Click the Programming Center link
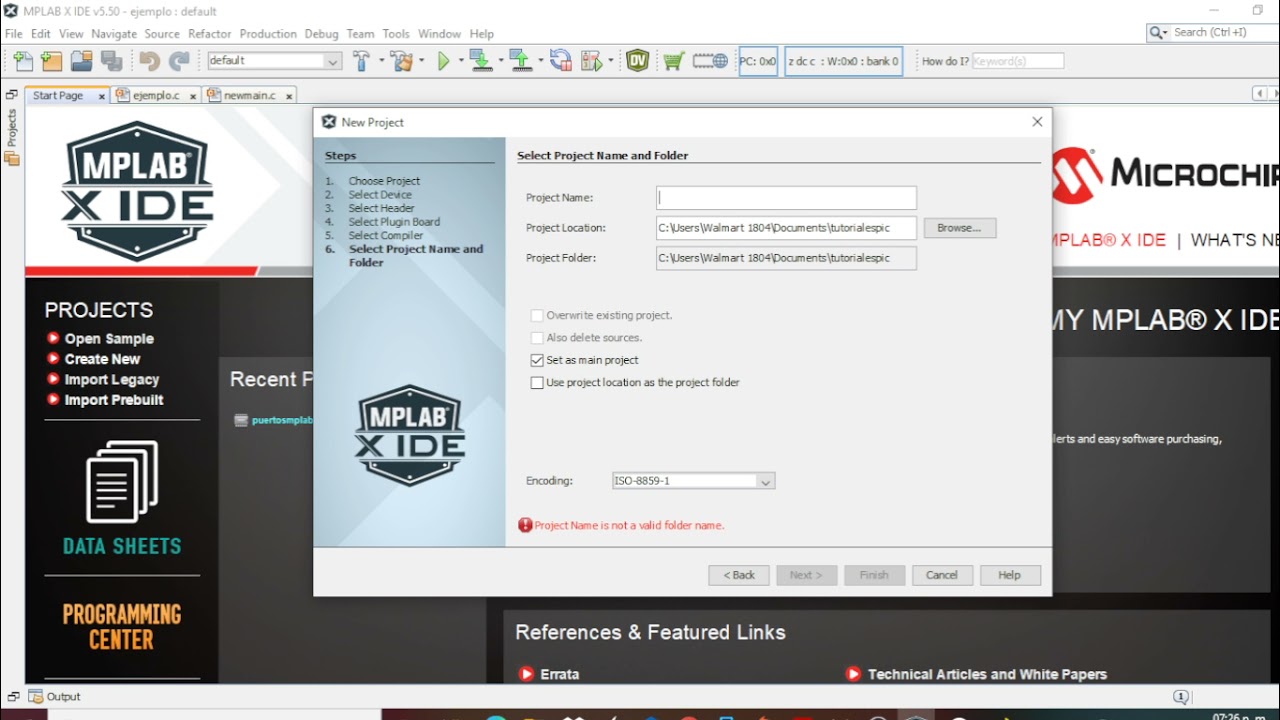Image resolution: width=1280 pixels, height=720 pixels. [x=122, y=626]
